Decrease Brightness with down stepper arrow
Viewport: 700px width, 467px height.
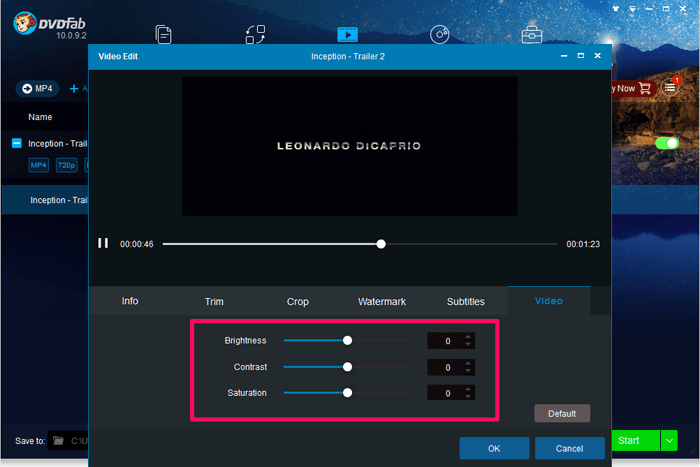tap(468, 345)
